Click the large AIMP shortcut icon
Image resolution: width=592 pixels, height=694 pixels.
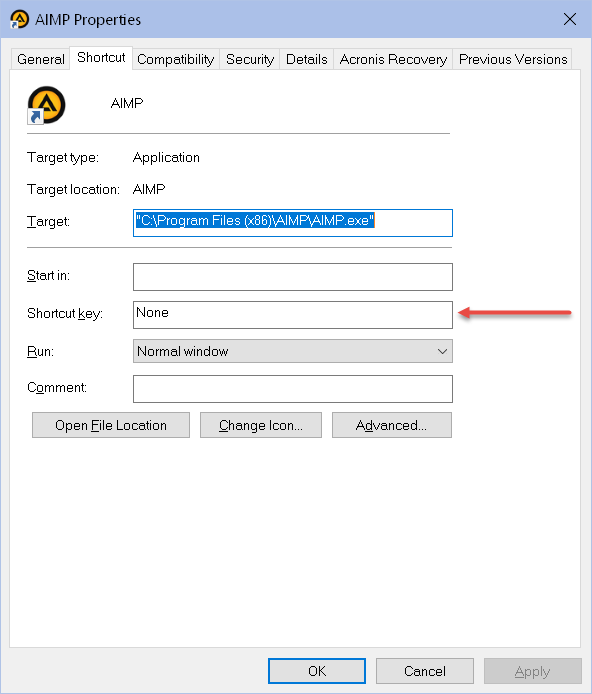point(46,105)
